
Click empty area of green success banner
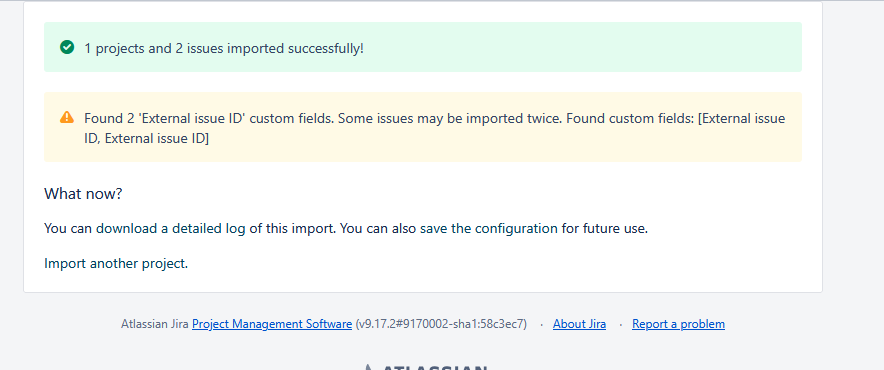(581, 47)
